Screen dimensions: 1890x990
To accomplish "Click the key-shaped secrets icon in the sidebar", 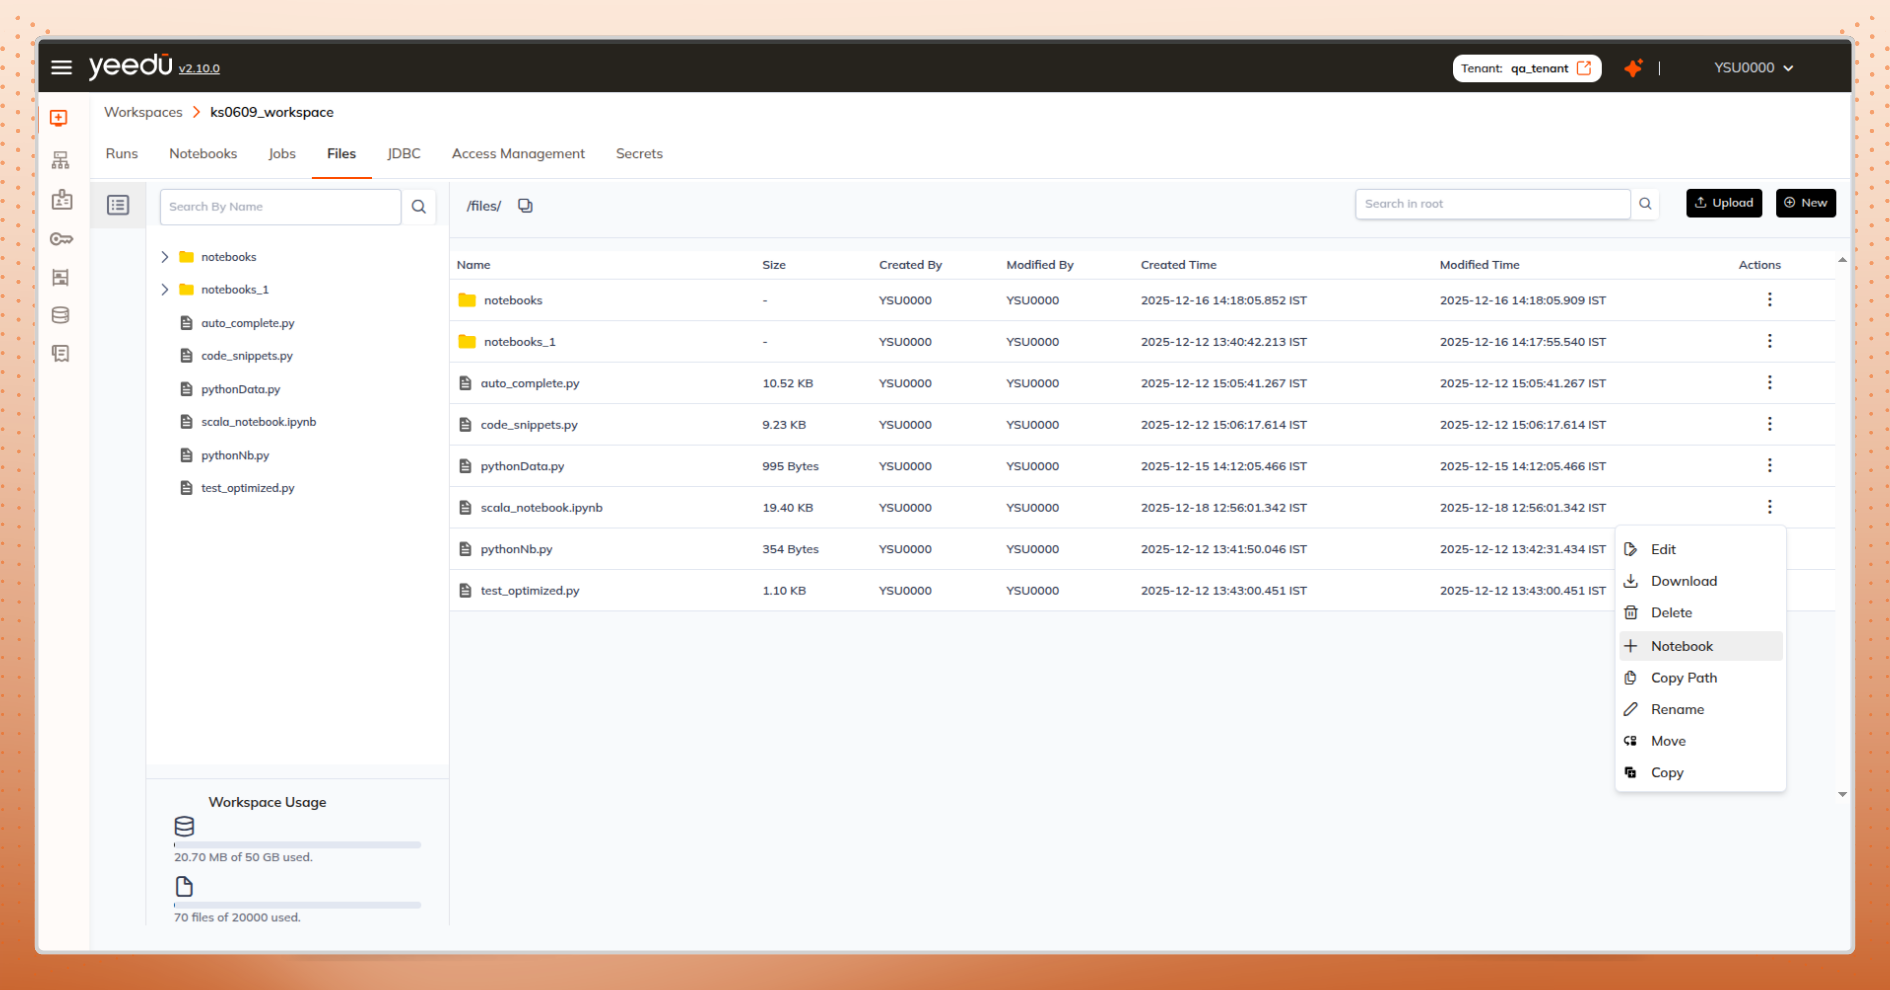I will click(60, 239).
